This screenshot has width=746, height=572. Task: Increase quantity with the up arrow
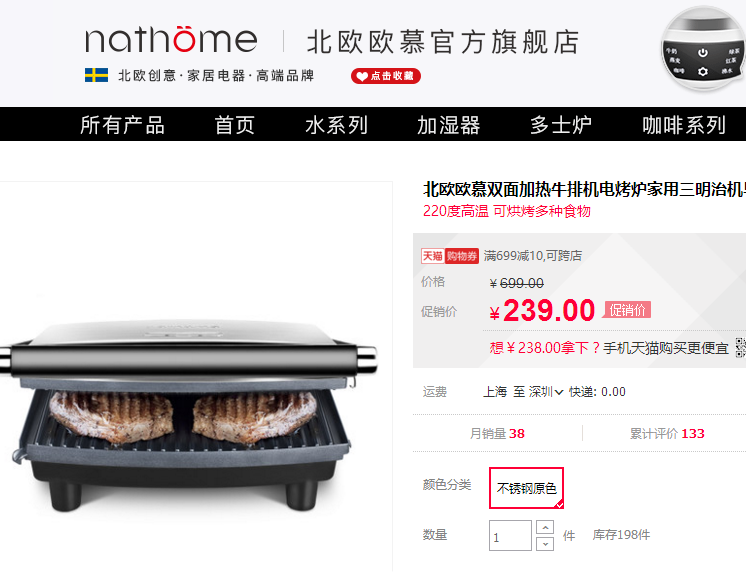point(545,527)
